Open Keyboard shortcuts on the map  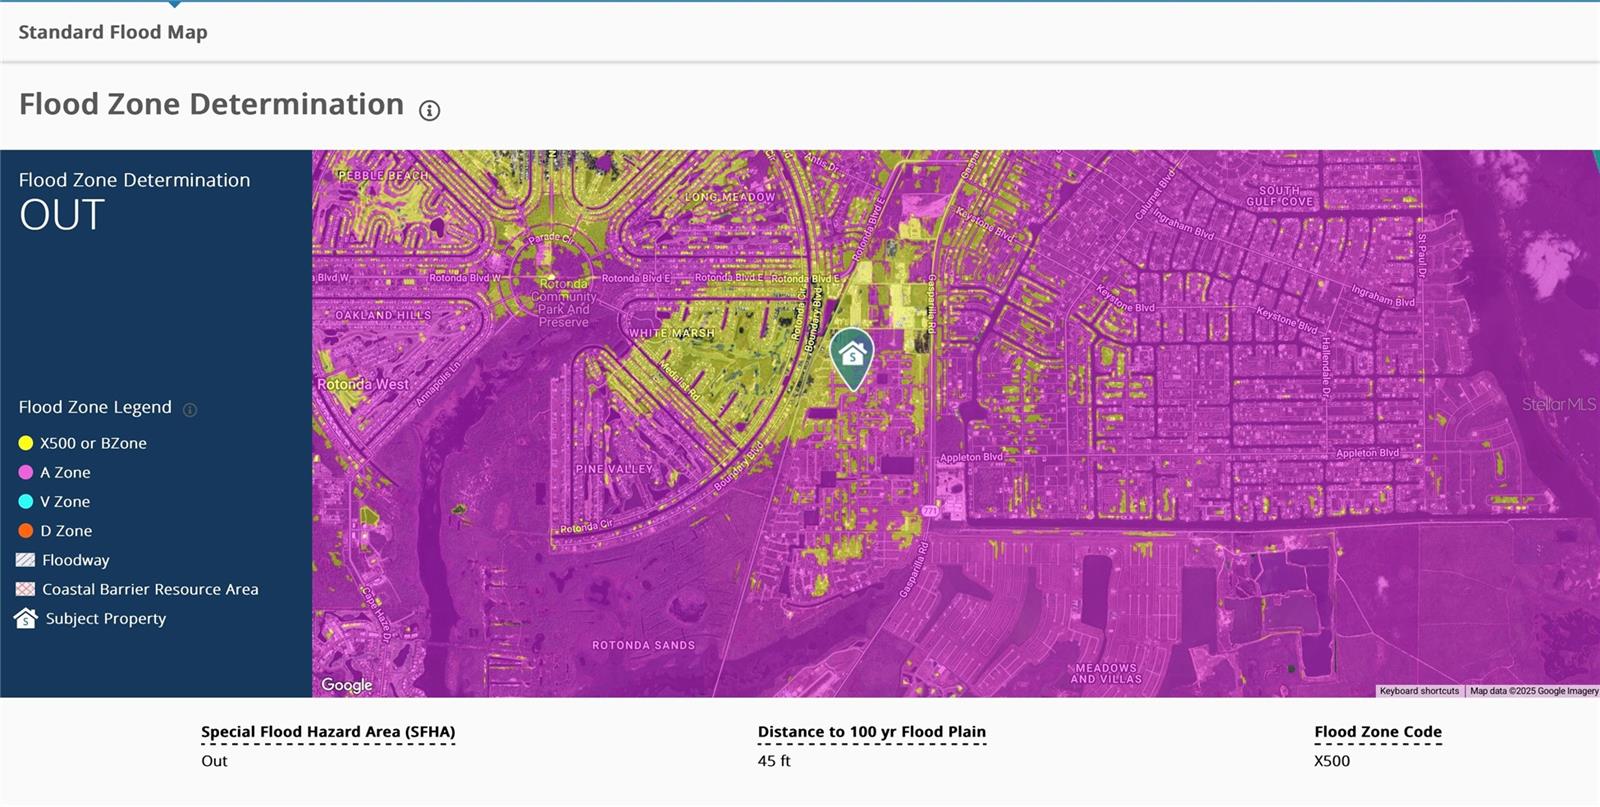[x=1418, y=691]
